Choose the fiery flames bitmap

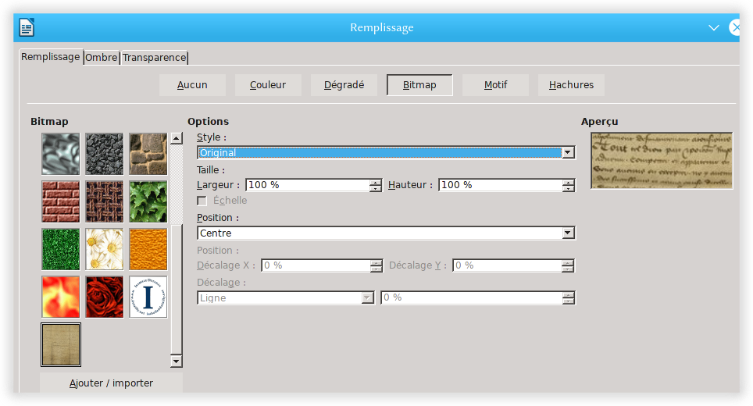point(60,297)
